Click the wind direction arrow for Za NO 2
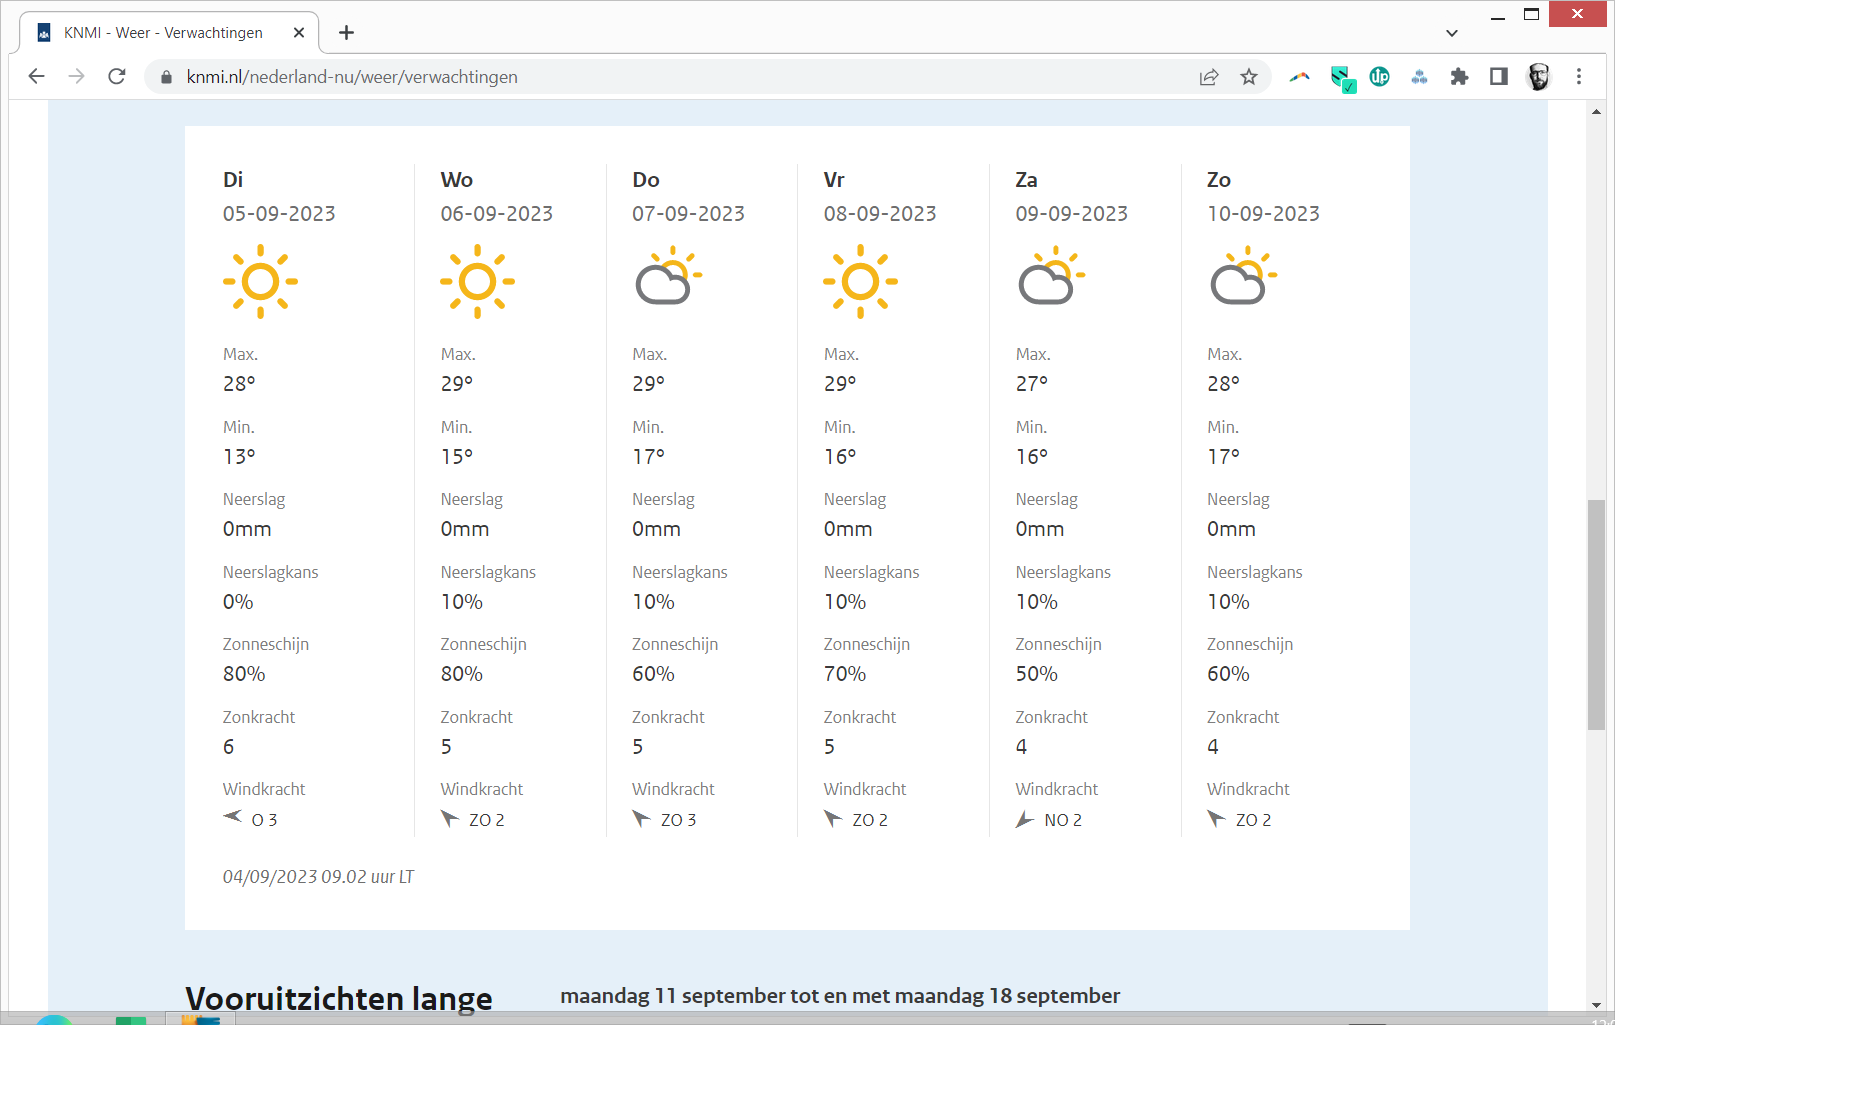Image resolution: width=1876 pixels, height=1096 pixels. click(1025, 820)
